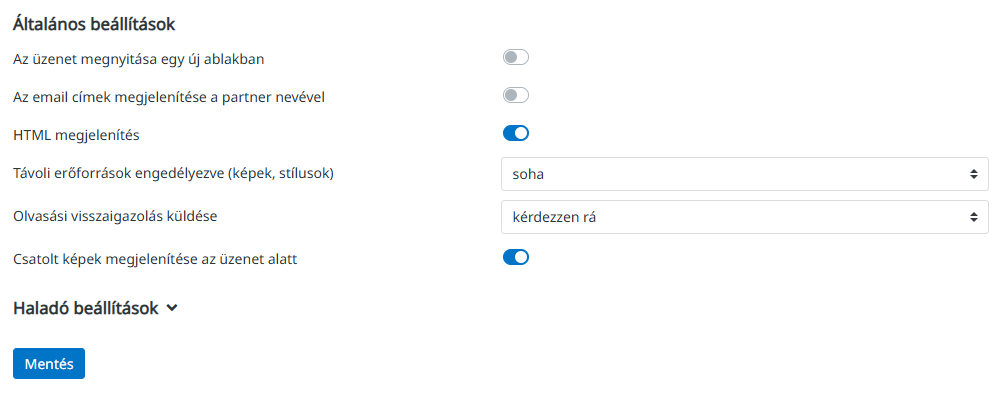Open the Olvasási visszaigazolás küldése dropdown
Screen dimensions: 998x413
744,216
